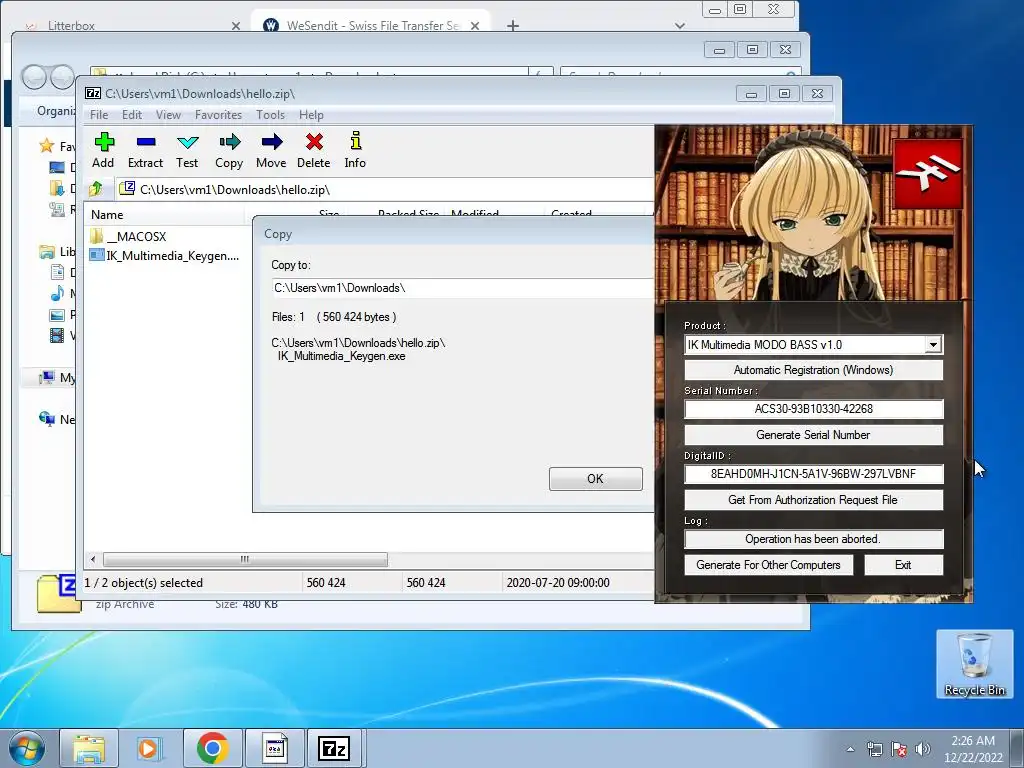The image size is (1024, 768).
Task: Open File Explorer from the taskbar
Action: [89, 748]
